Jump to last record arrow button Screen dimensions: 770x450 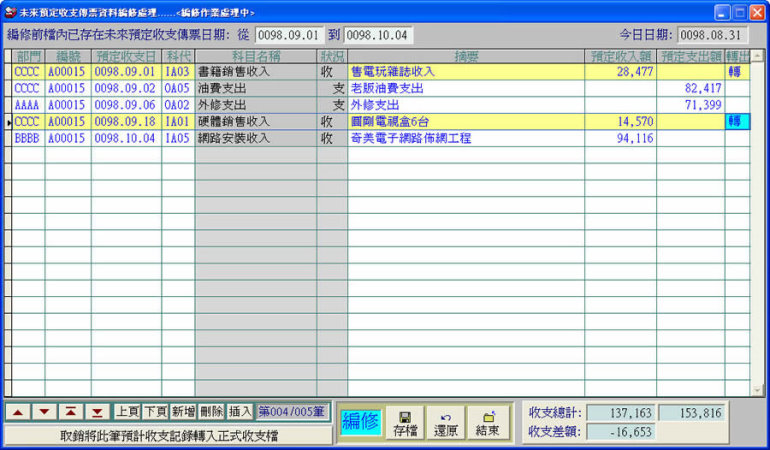(x=96, y=411)
